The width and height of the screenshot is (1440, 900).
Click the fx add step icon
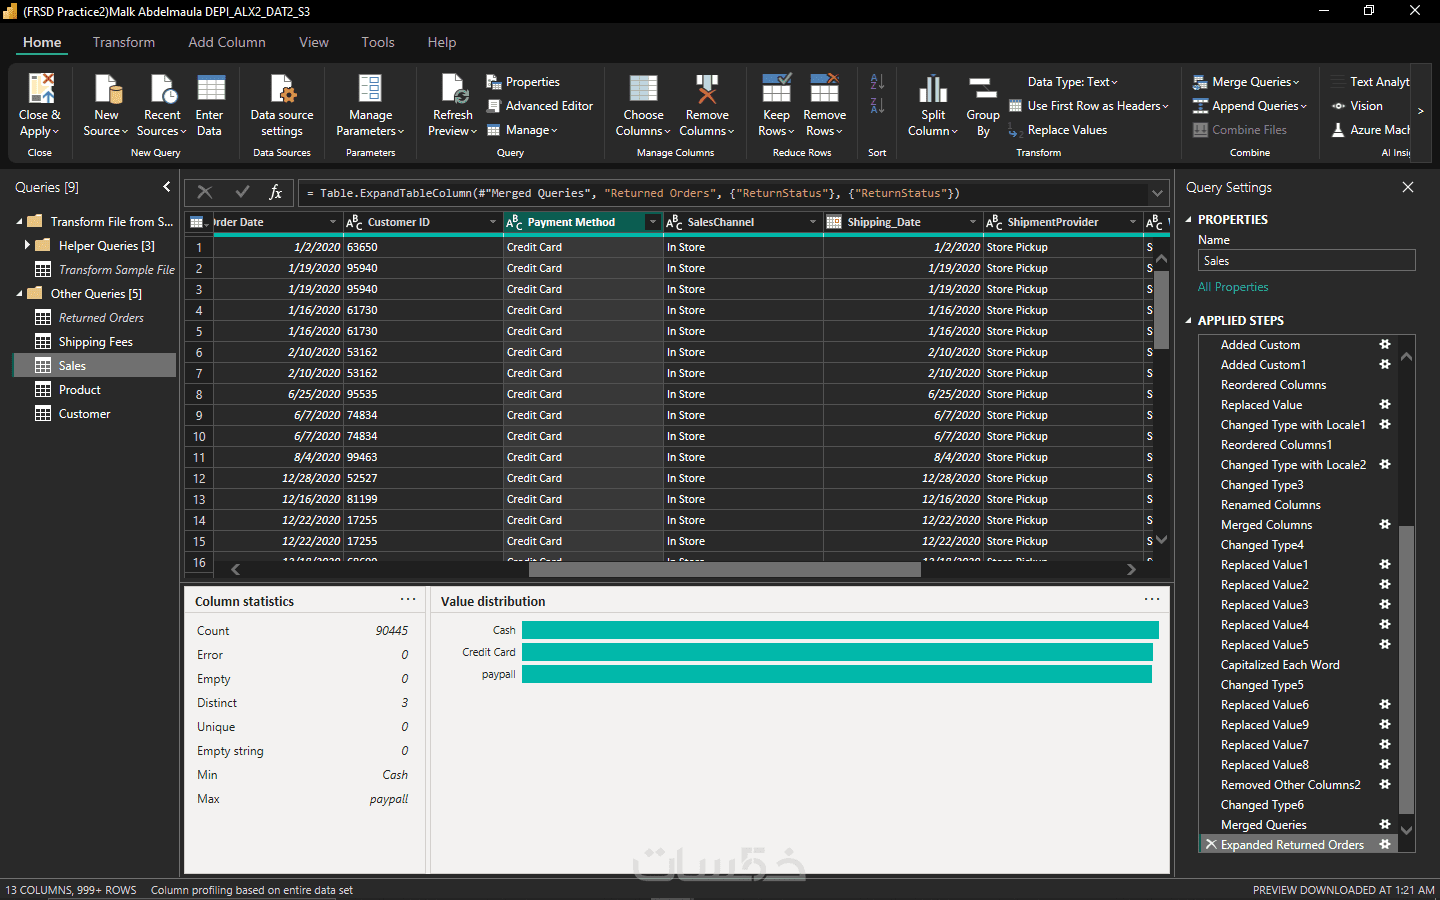click(x=276, y=192)
